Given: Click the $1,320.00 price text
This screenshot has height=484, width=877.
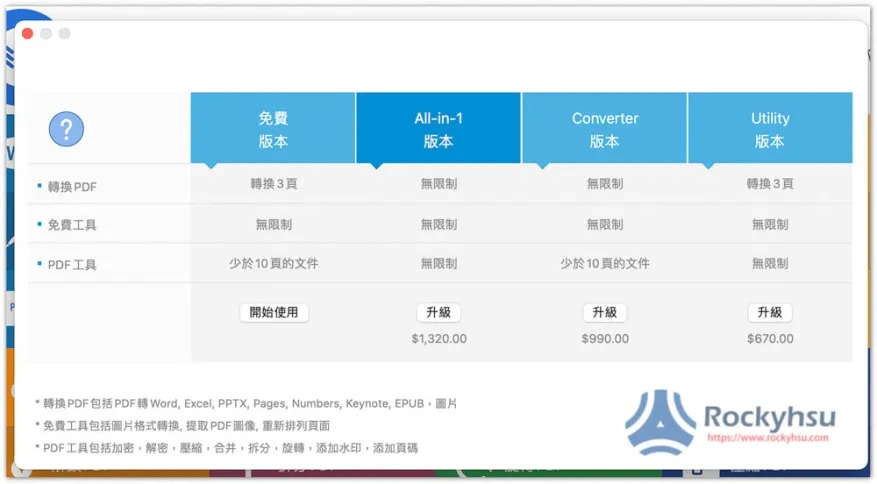Looking at the screenshot, I should coord(438,339).
